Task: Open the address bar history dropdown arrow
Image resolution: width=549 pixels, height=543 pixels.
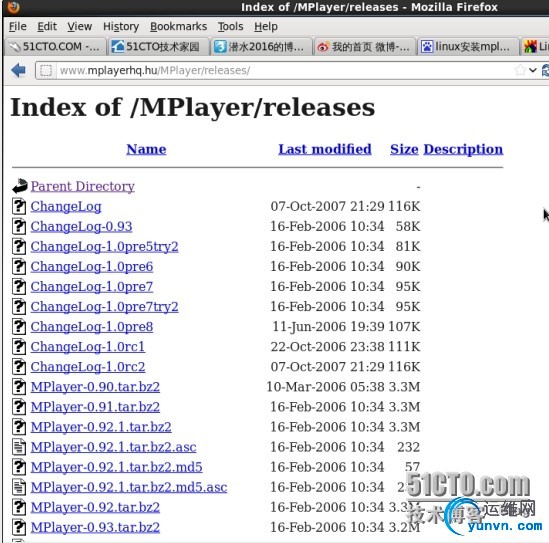Action: (533, 70)
